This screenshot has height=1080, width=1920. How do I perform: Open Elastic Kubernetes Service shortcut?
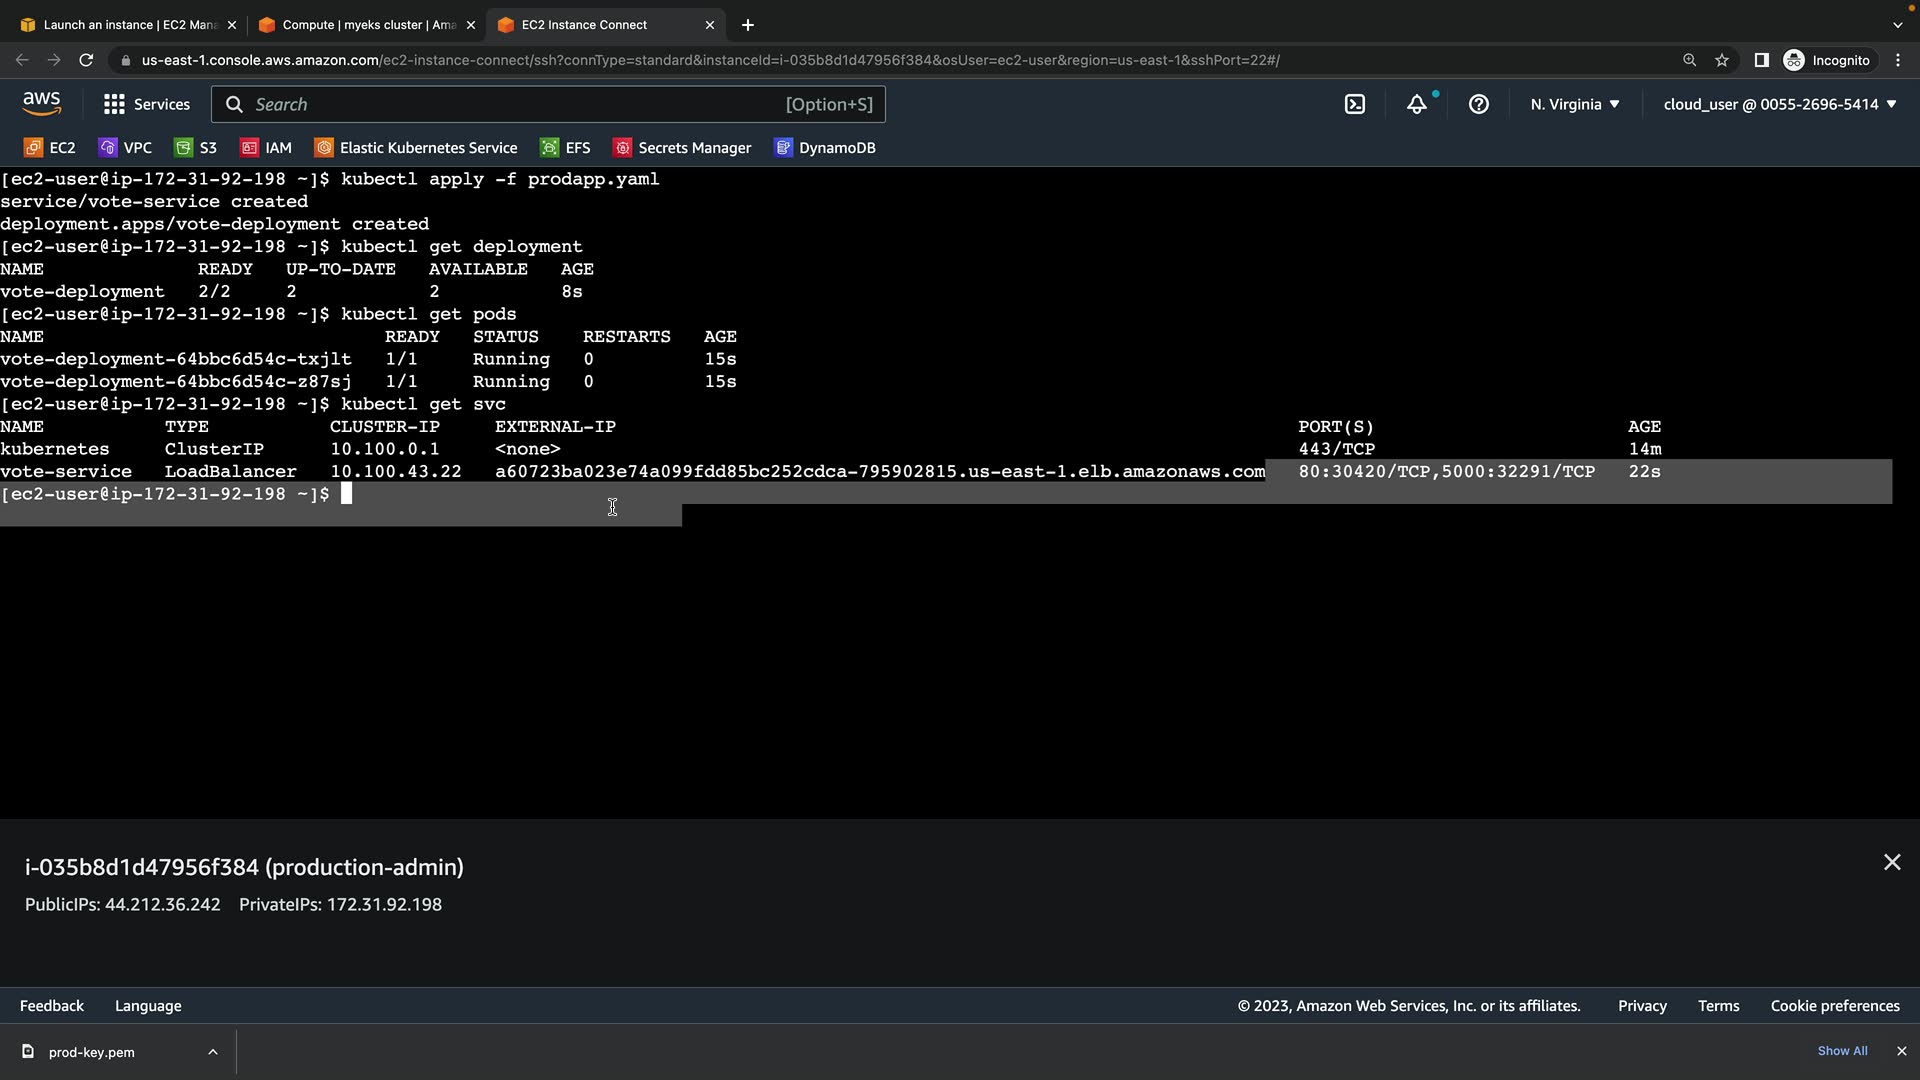[x=416, y=148]
